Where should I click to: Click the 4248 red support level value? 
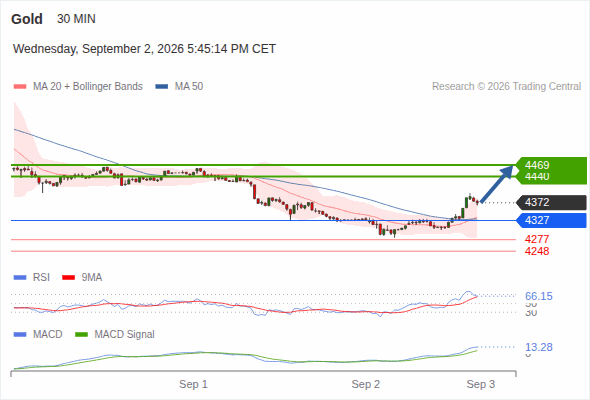(537, 251)
